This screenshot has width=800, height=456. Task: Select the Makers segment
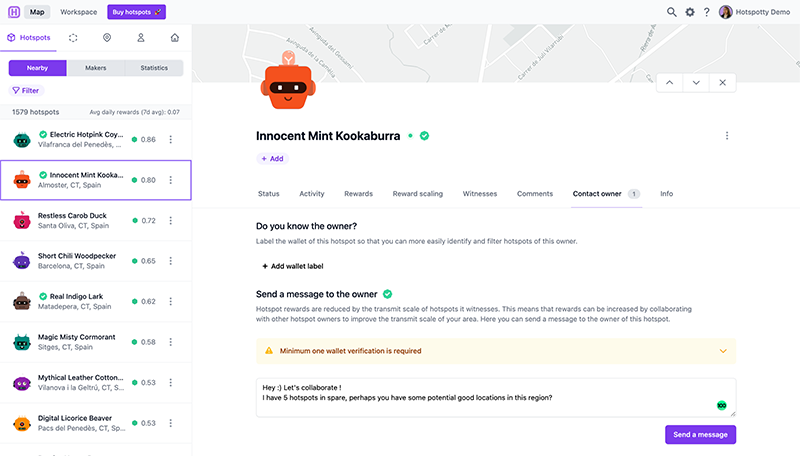click(x=96, y=68)
